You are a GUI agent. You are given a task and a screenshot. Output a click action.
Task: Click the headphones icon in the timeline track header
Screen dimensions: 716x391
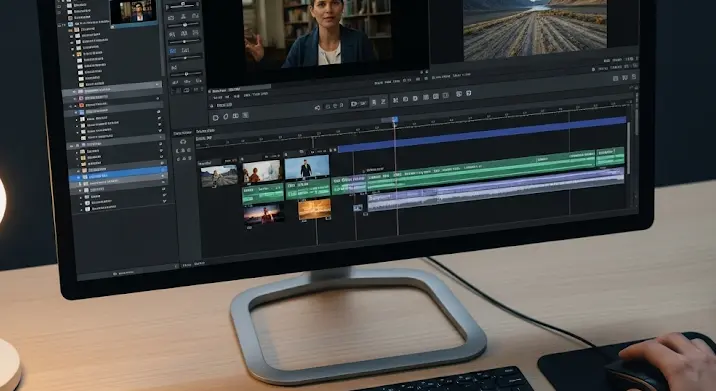click(183, 142)
